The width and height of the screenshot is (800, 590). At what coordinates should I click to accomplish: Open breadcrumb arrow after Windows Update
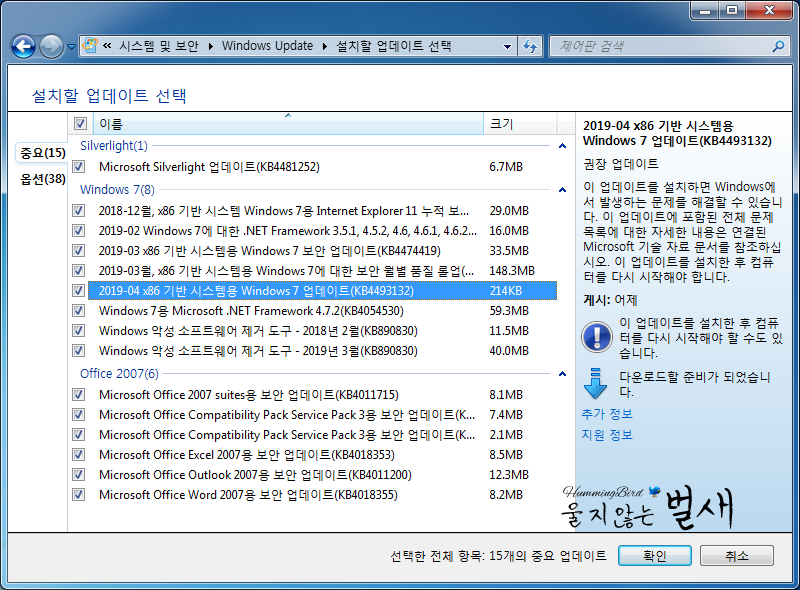(324, 46)
